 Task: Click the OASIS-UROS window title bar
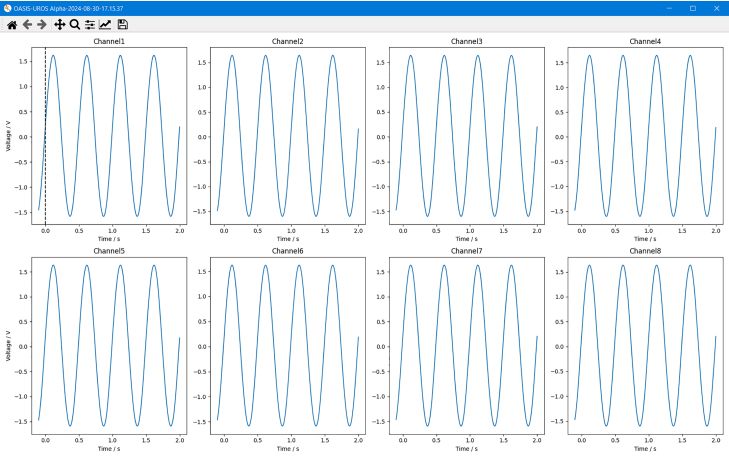tap(325, 8)
